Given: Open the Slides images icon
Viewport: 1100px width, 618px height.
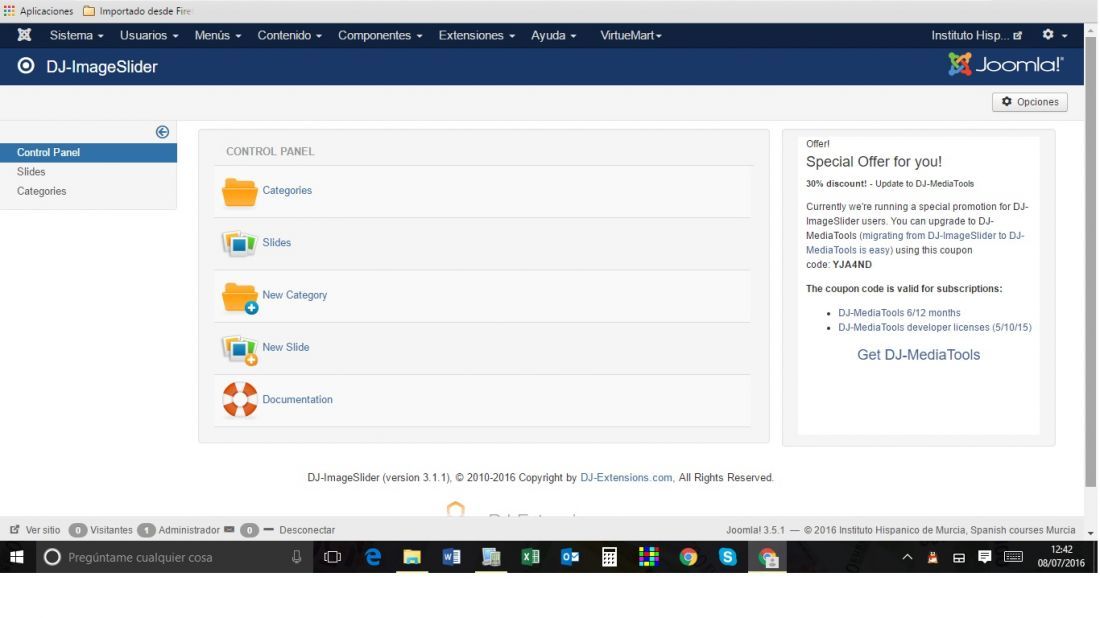Looking at the screenshot, I should click(x=239, y=243).
